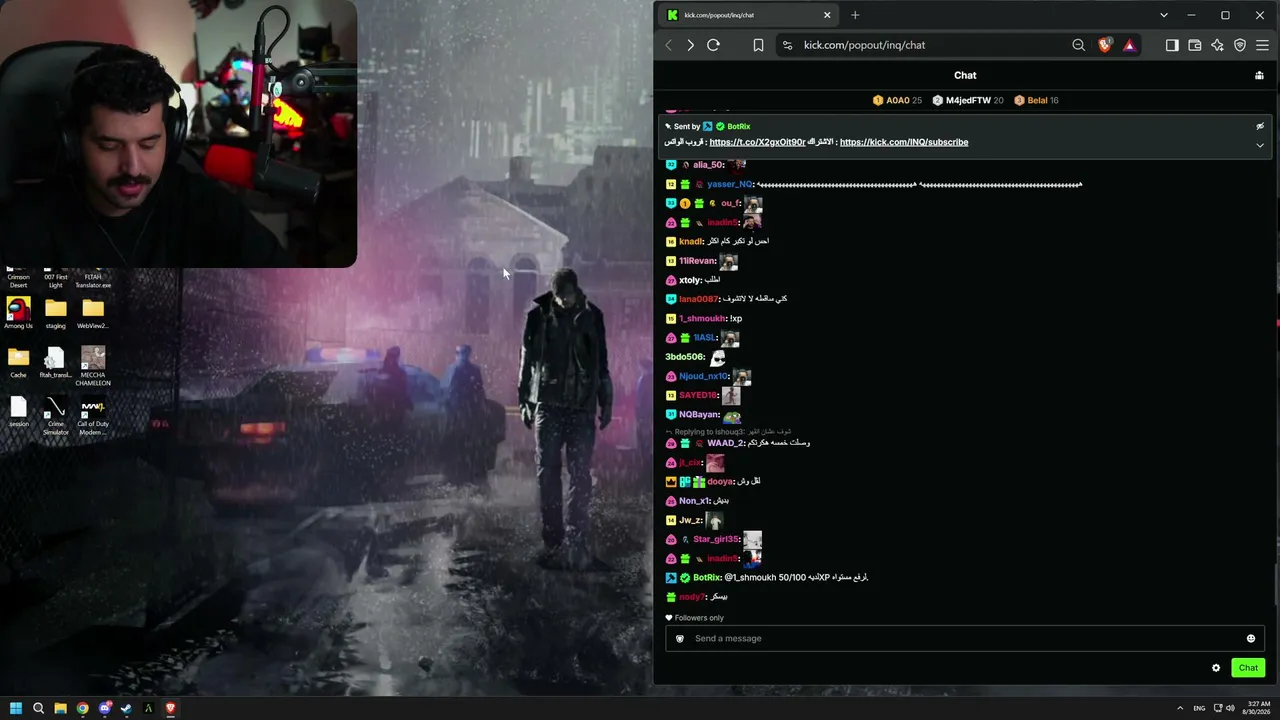Viewport: 1280px width, 720px height.
Task: Click username Non_x1 in chat
Action: pos(694,501)
